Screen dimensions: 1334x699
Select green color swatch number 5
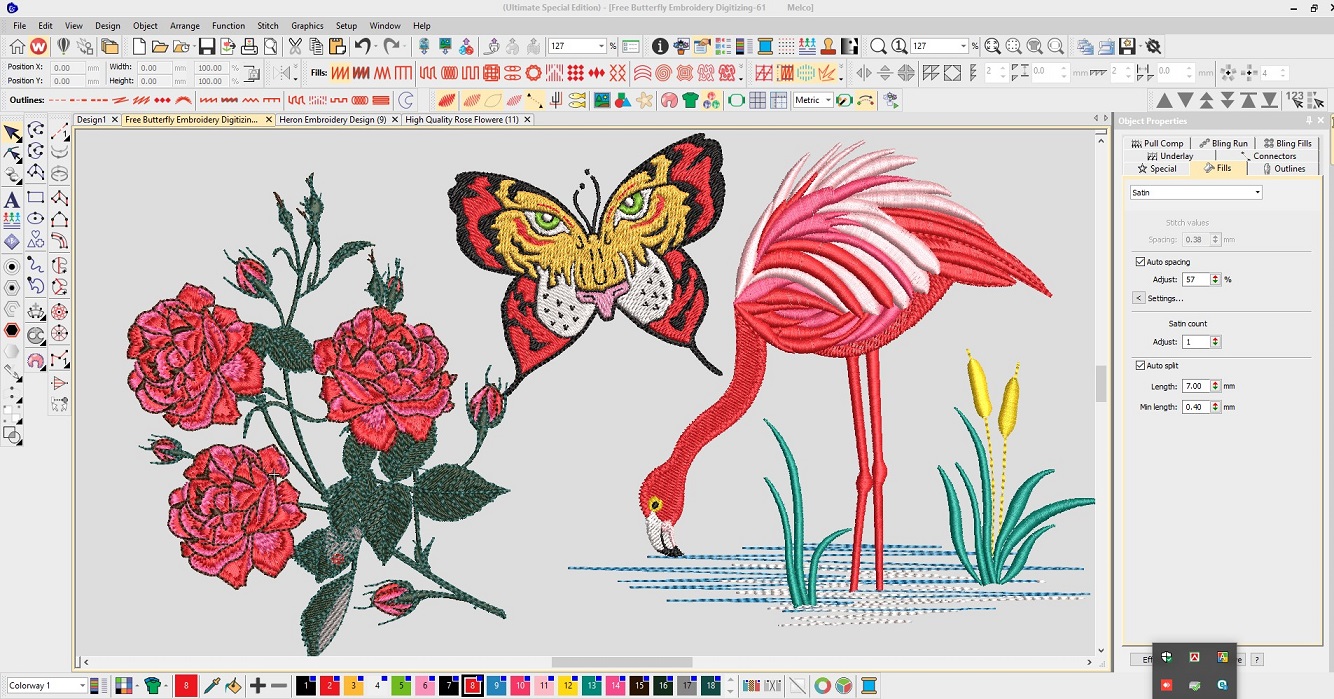click(x=401, y=686)
